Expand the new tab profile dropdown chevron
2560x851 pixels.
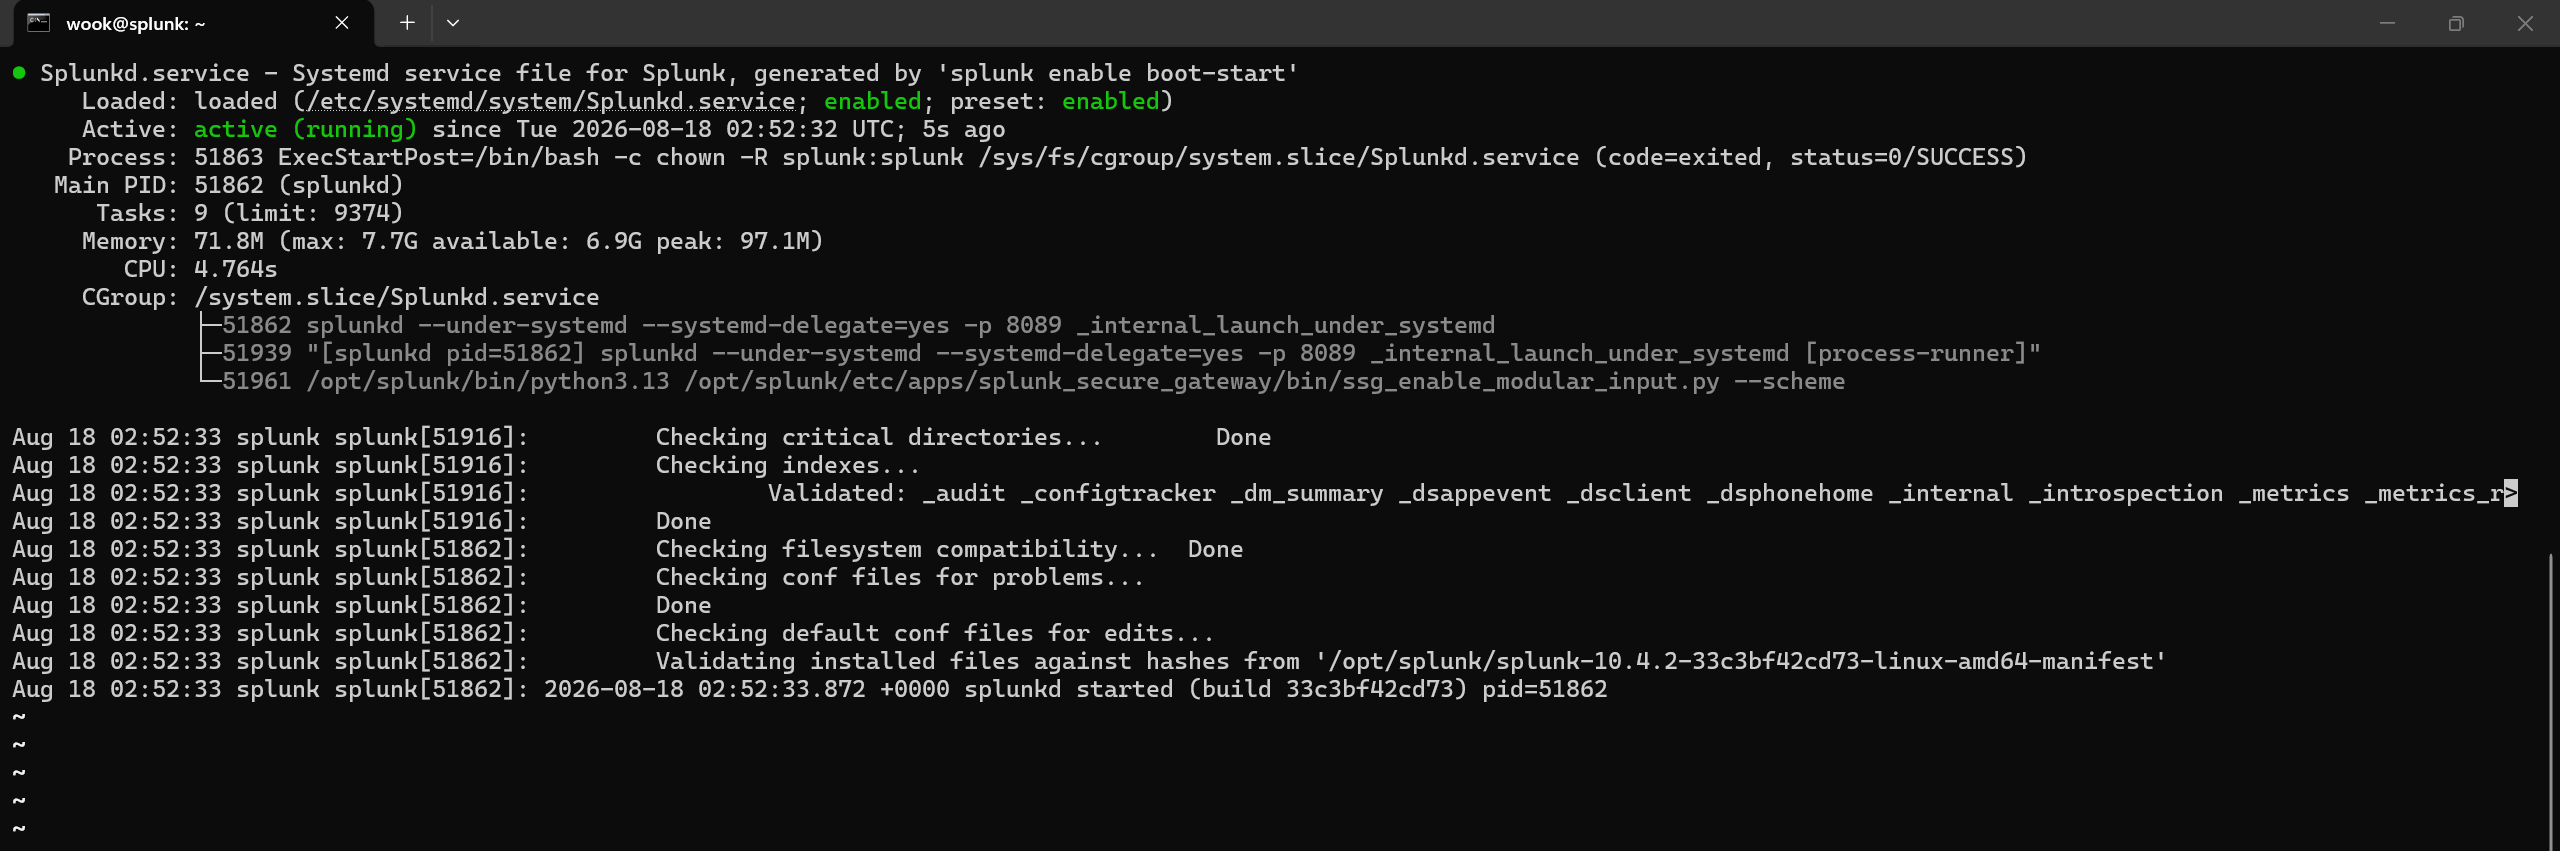(453, 23)
